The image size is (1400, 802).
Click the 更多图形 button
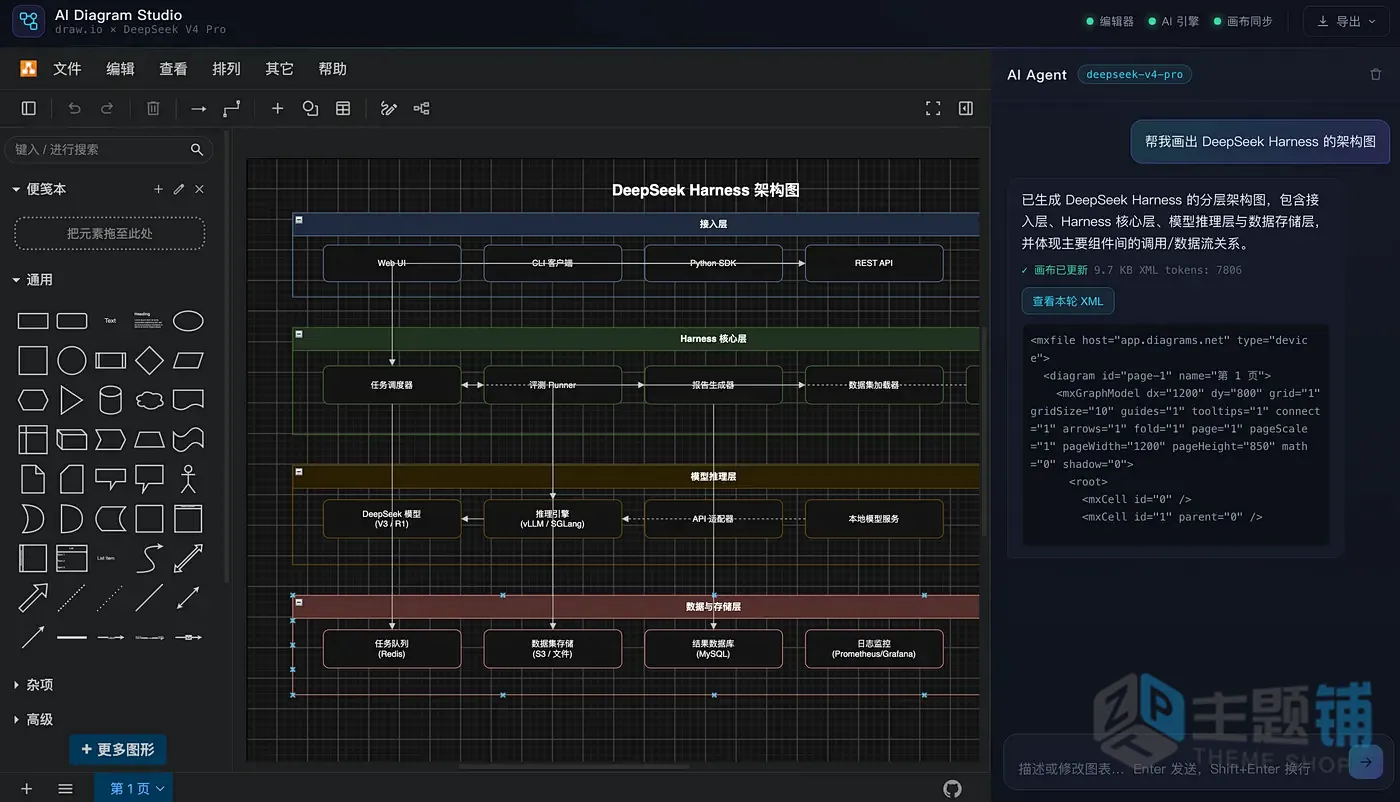click(x=118, y=749)
